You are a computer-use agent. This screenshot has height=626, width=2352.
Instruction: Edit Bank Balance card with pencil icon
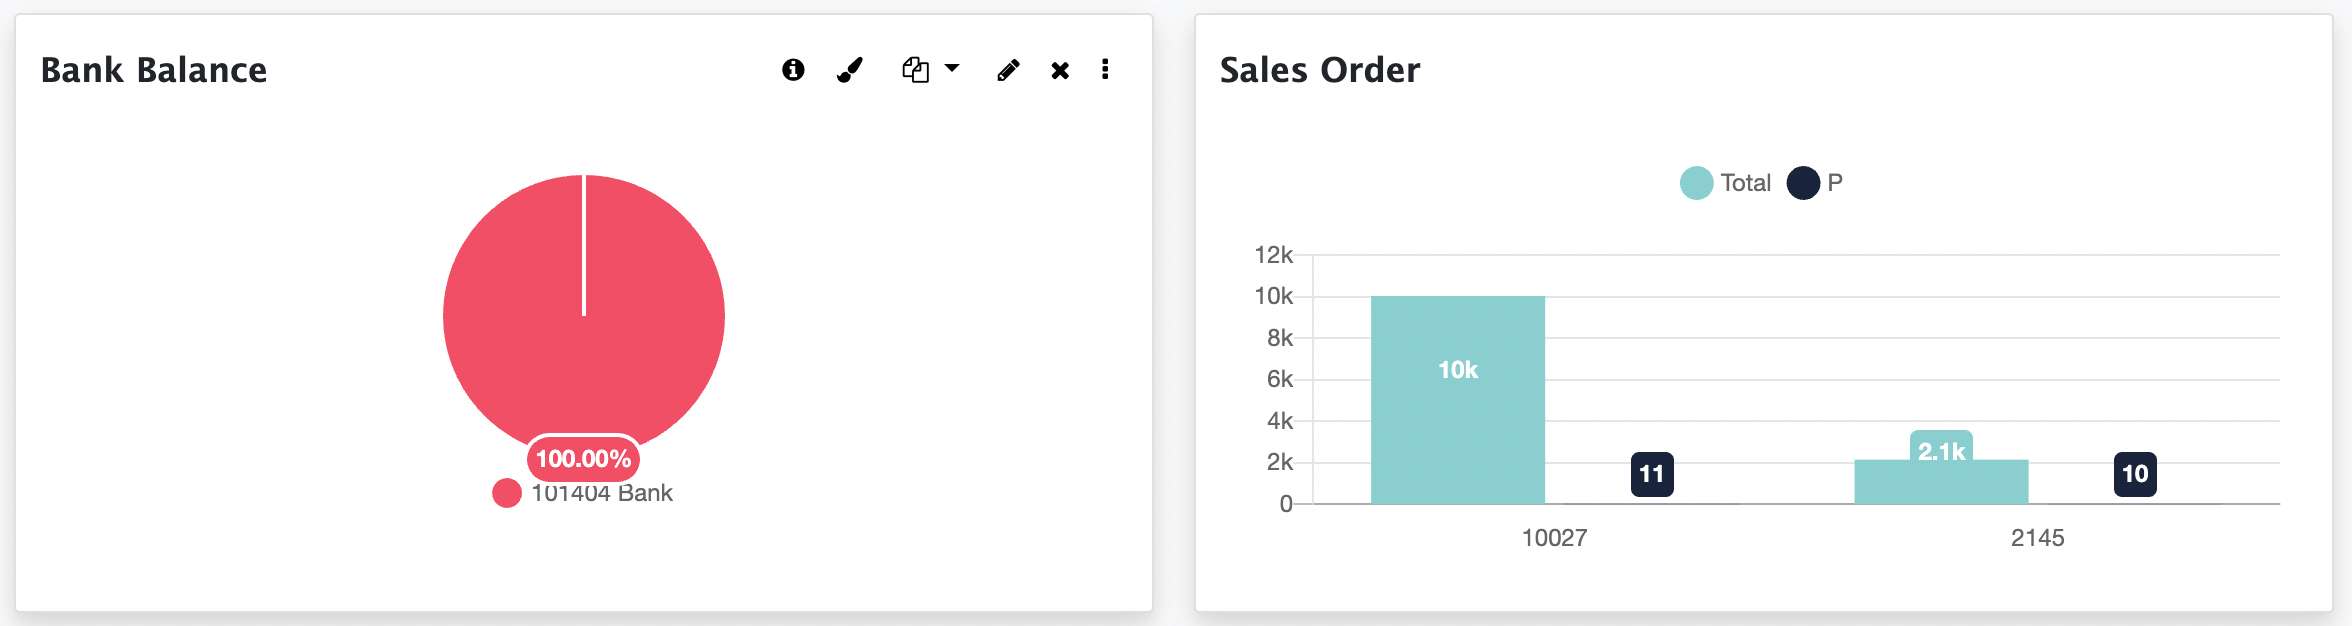[x=1008, y=69]
